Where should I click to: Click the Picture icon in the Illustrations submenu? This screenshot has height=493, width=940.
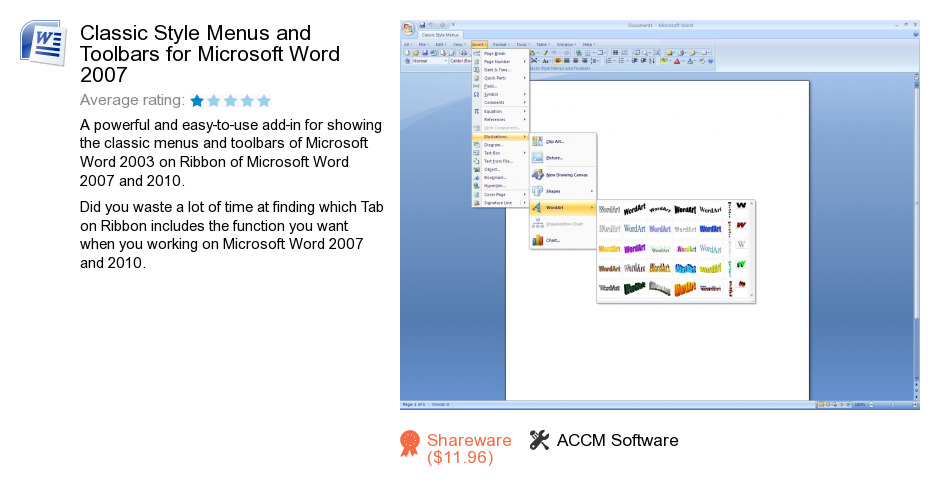tap(537, 158)
